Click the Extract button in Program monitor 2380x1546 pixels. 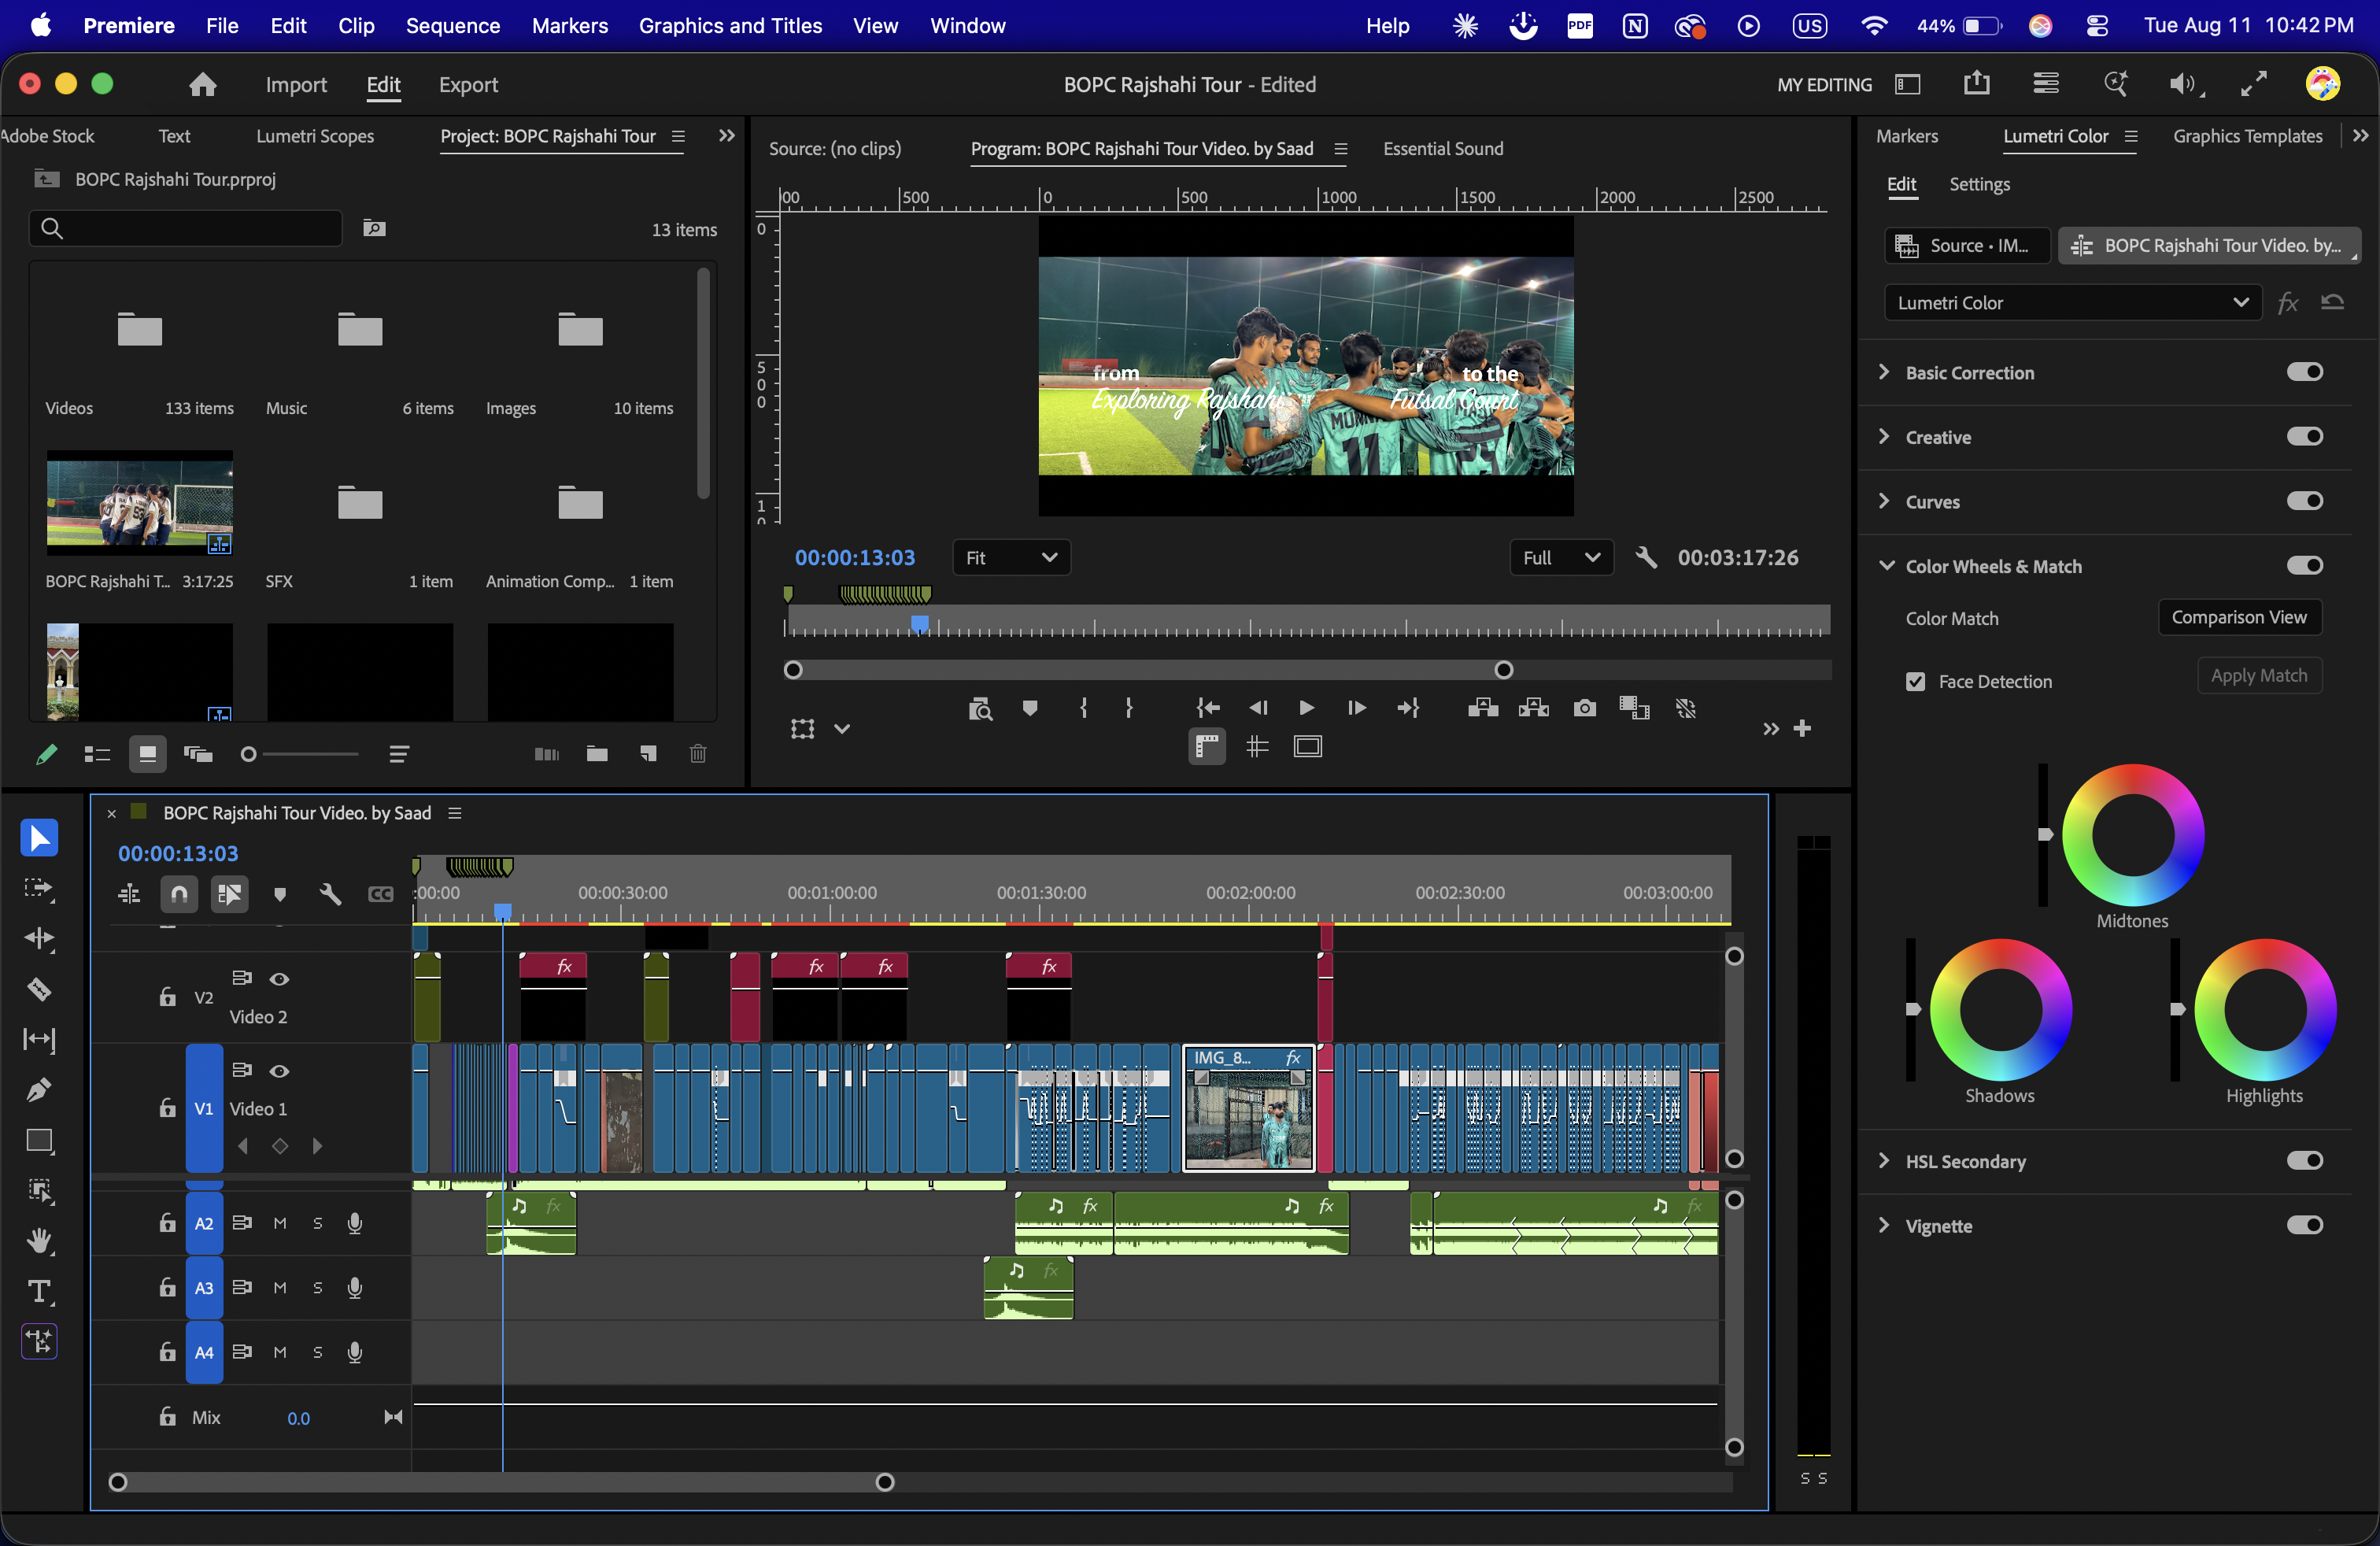[1533, 708]
